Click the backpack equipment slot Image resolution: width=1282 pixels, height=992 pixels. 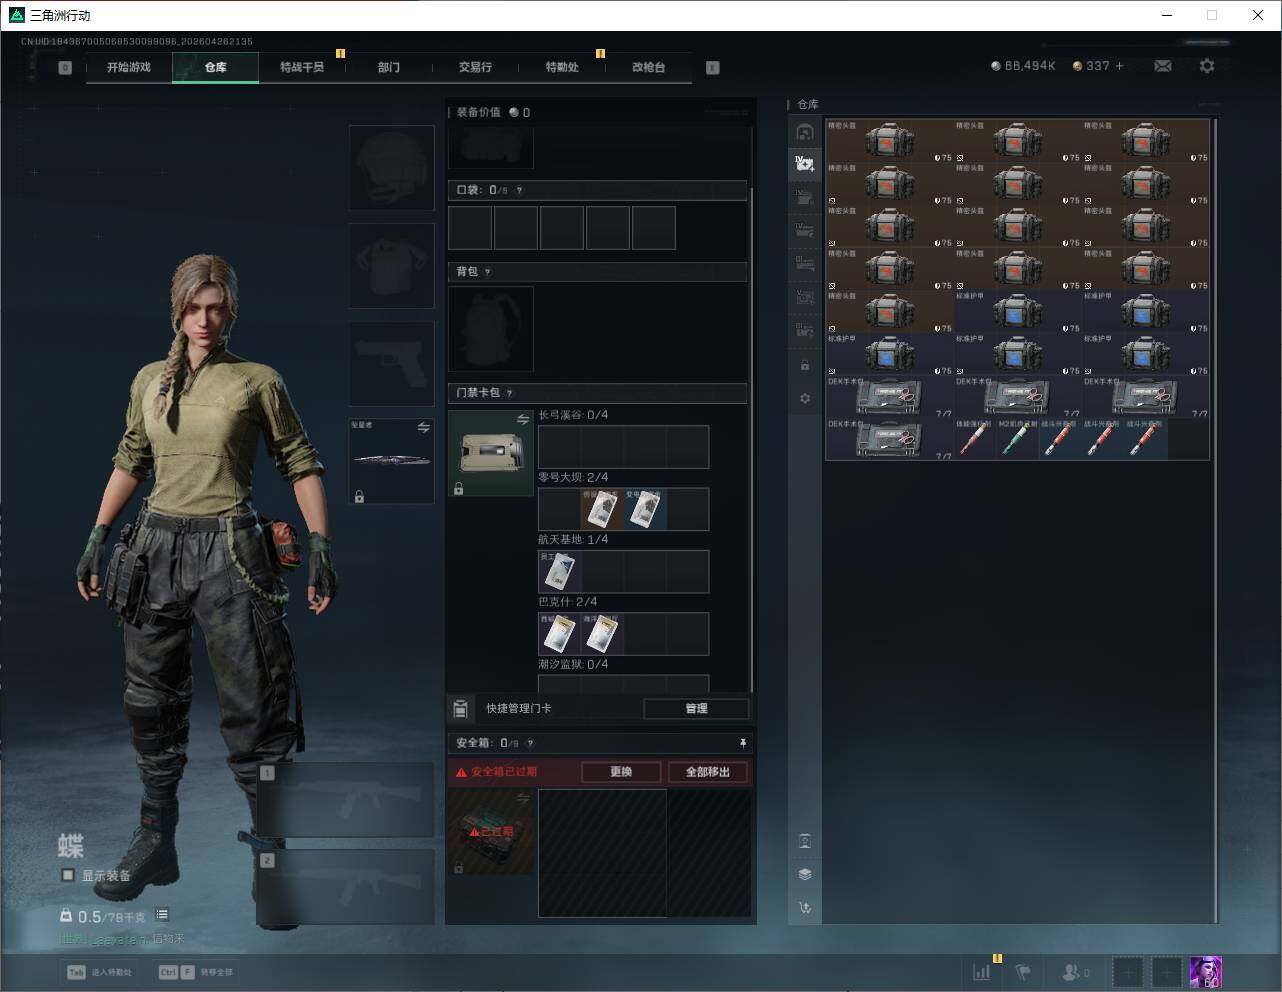491,329
